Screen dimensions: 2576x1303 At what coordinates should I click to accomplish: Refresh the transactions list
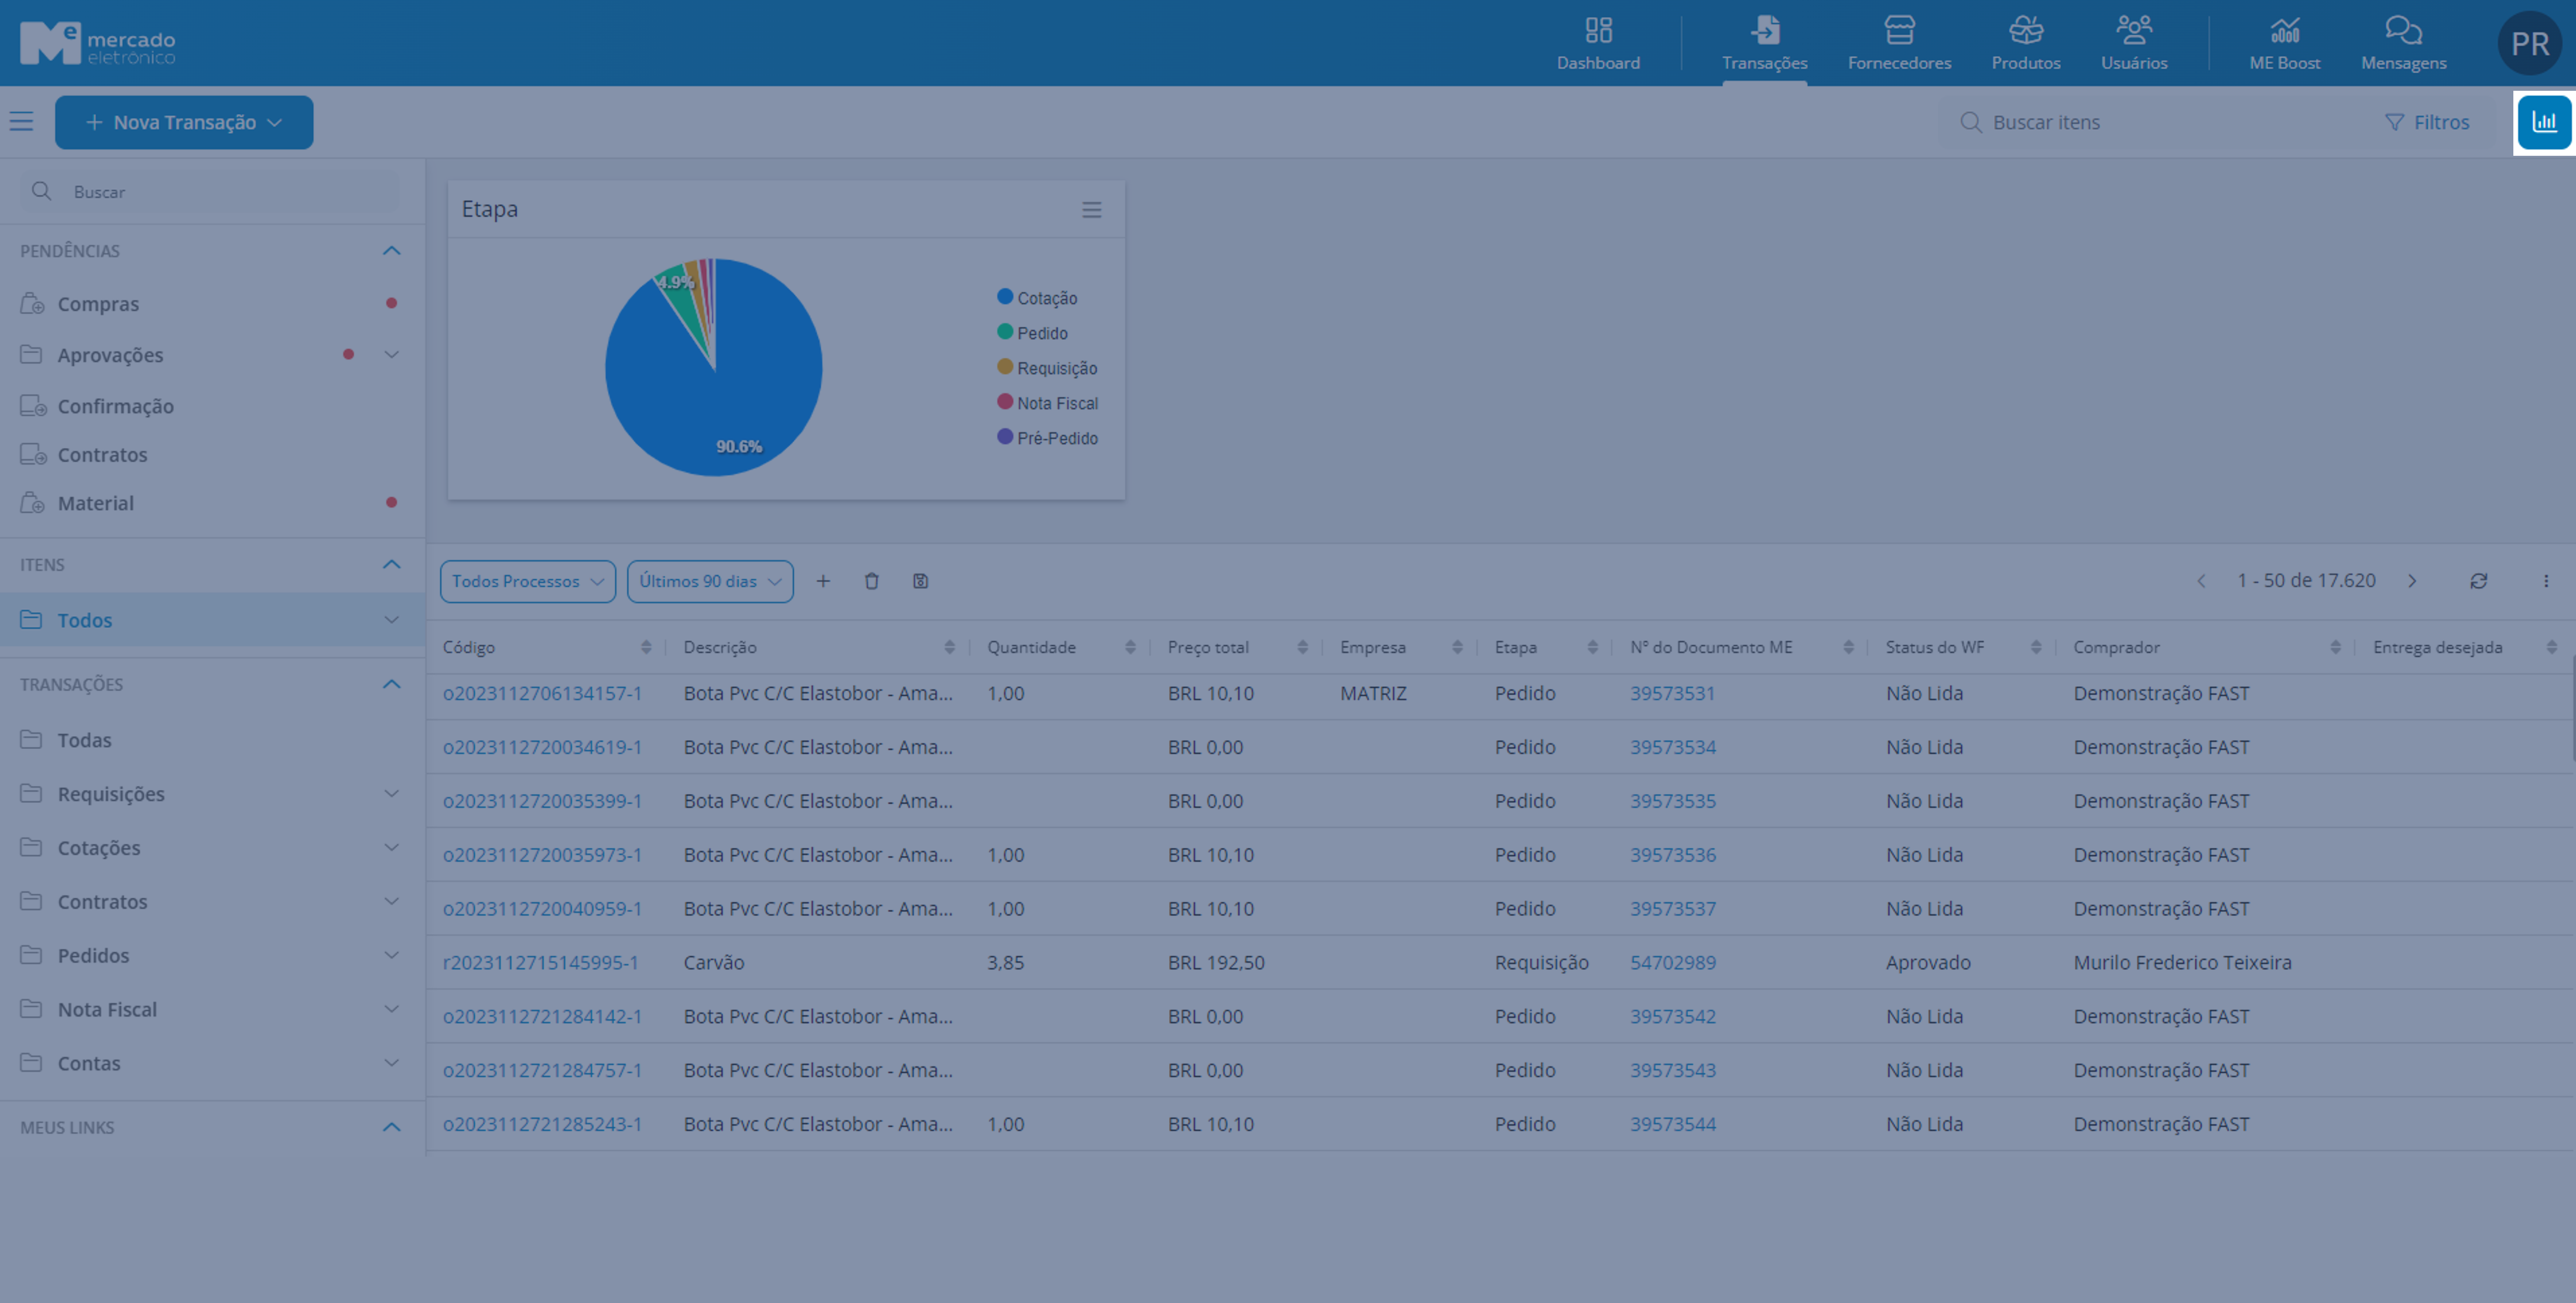2478,581
